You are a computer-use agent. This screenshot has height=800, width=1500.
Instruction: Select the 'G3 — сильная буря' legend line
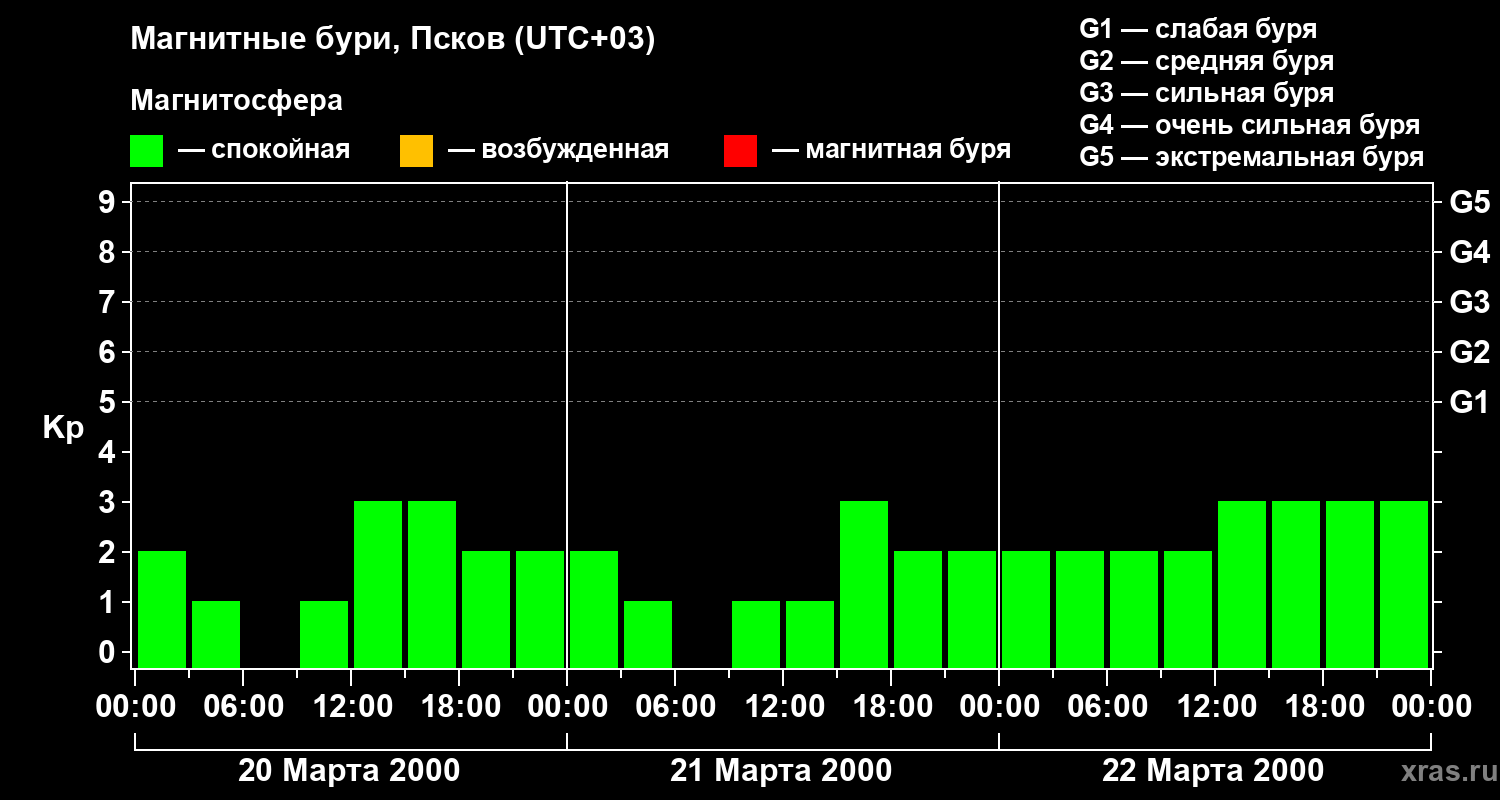(x=1207, y=93)
